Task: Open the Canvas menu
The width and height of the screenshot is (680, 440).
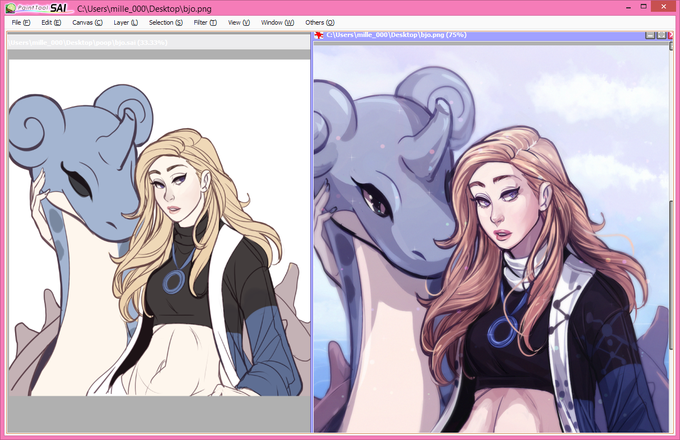Action: [87, 23]
